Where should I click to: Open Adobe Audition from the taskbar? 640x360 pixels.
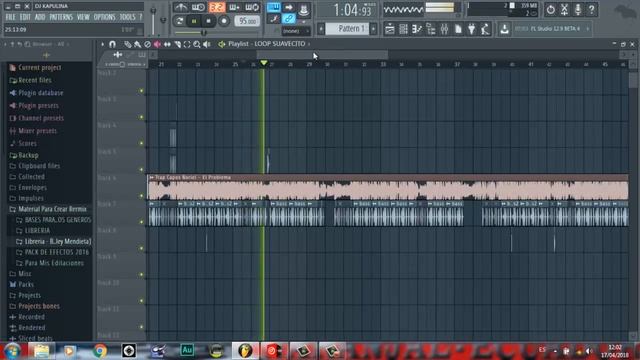coord(187,350)
